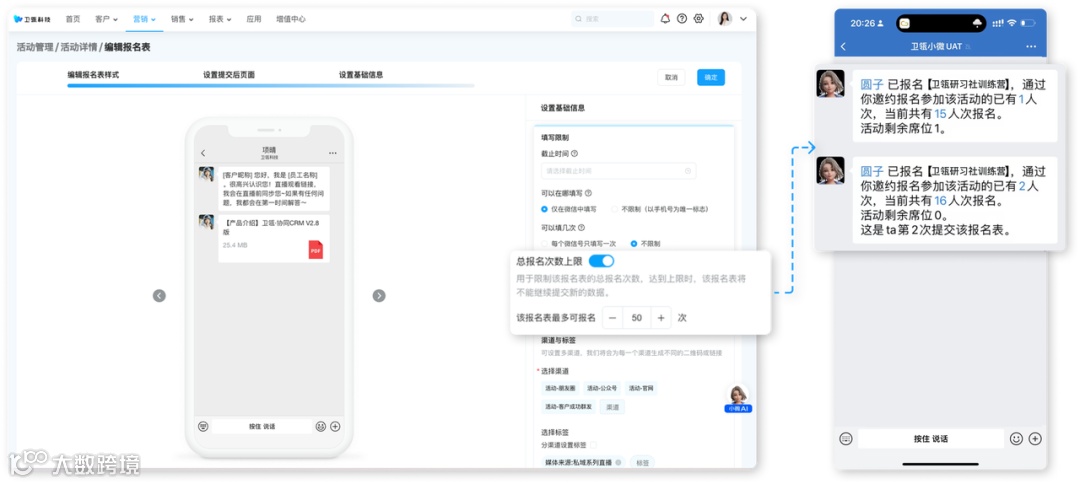Decrease max registrations with minus button
Screen dimensions: 1080x484
point(612,317)
